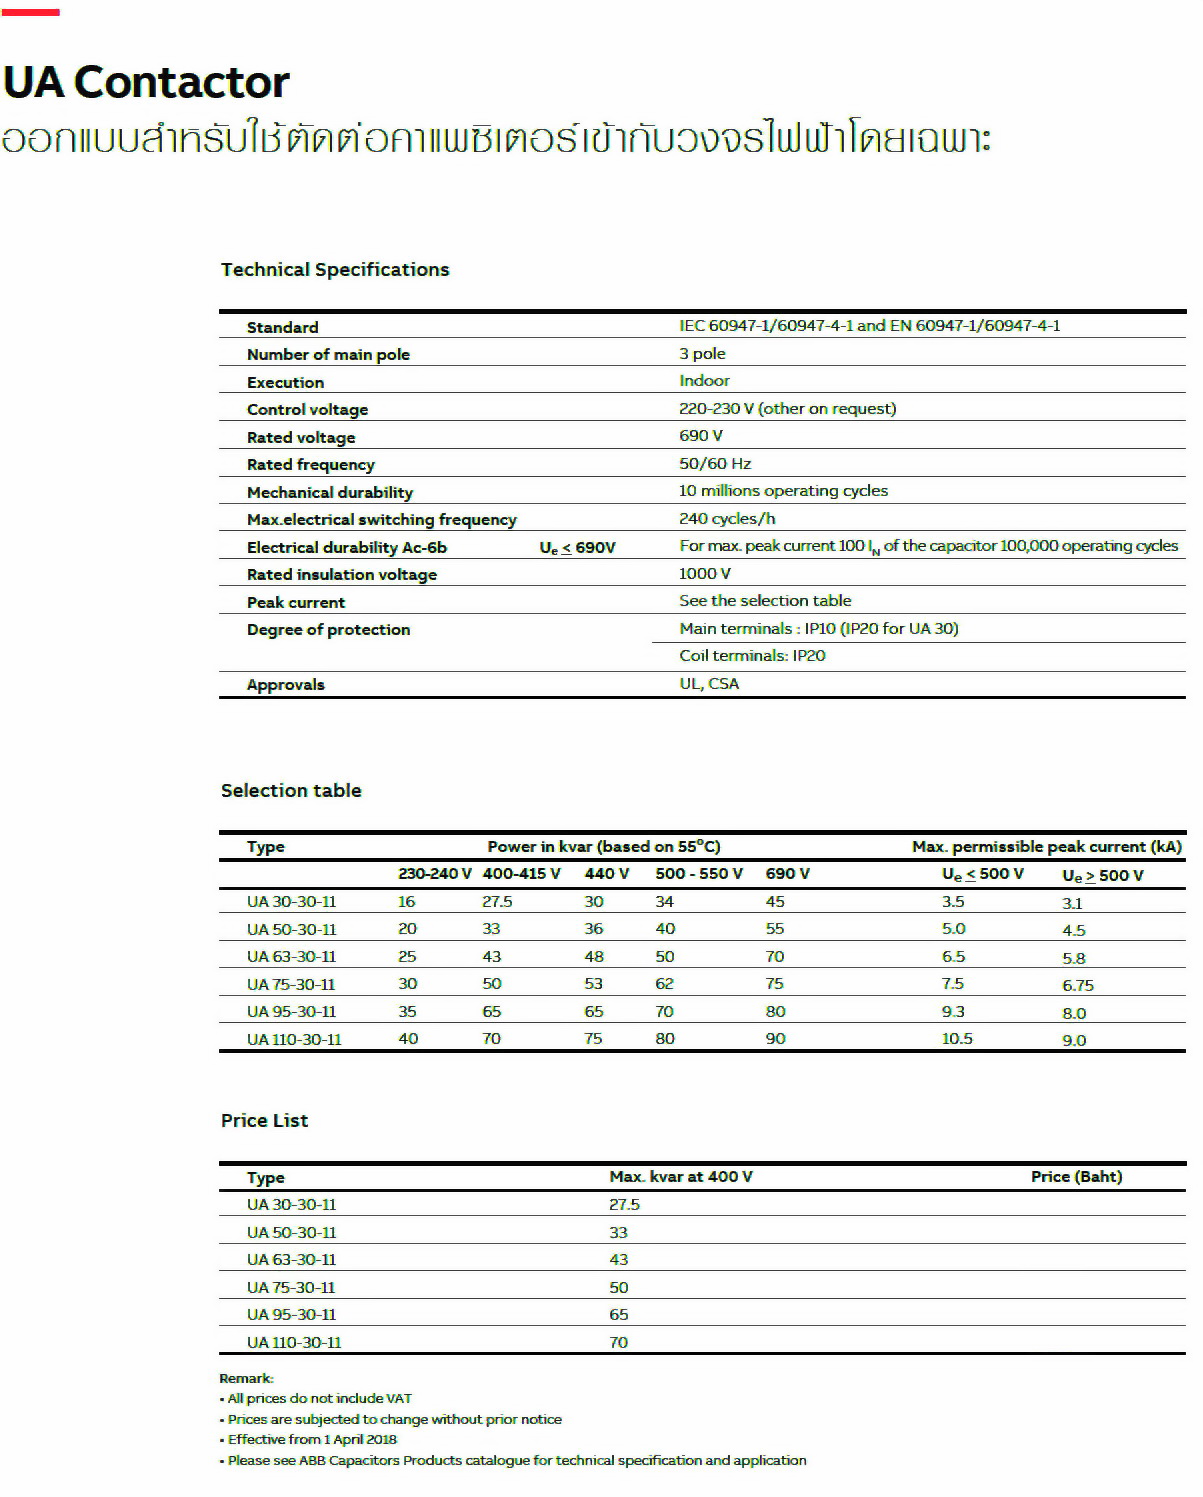Viewport: 1203px width, 1497px height.
Task: Click the "Approvals" row label
Action: tap(286, 684)
